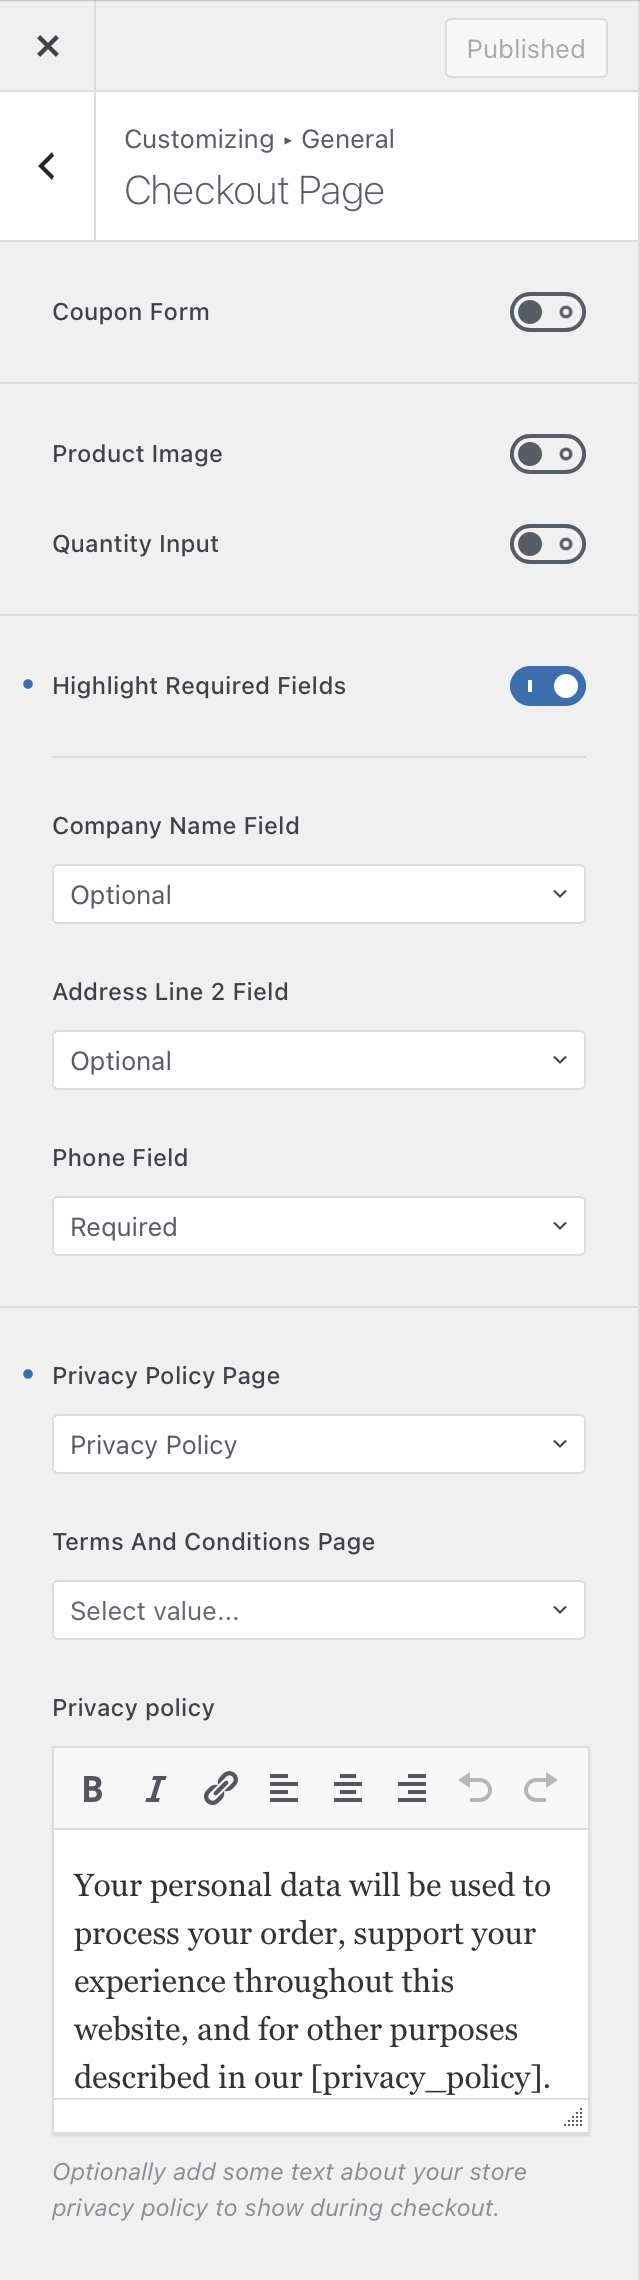This screenshot has height=2280, width=640.
Task: Click the Published button
Action: coord(526,48)
